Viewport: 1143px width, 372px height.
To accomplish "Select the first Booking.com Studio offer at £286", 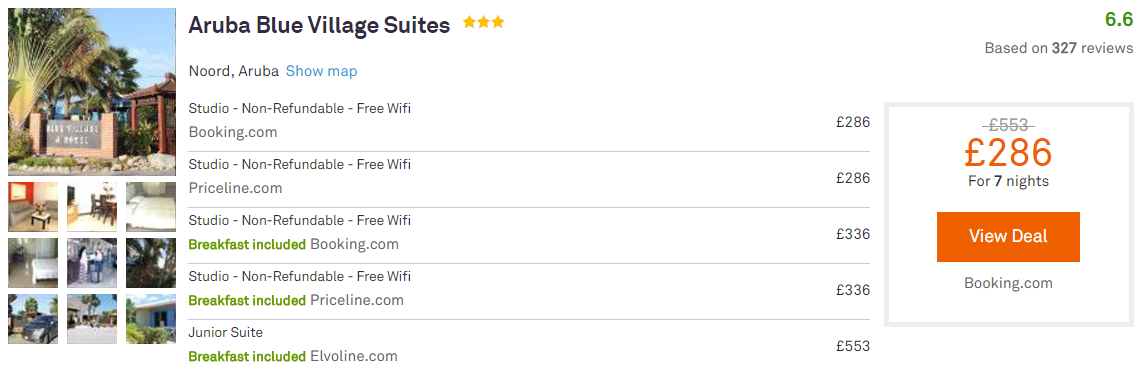I will [529, 122].
